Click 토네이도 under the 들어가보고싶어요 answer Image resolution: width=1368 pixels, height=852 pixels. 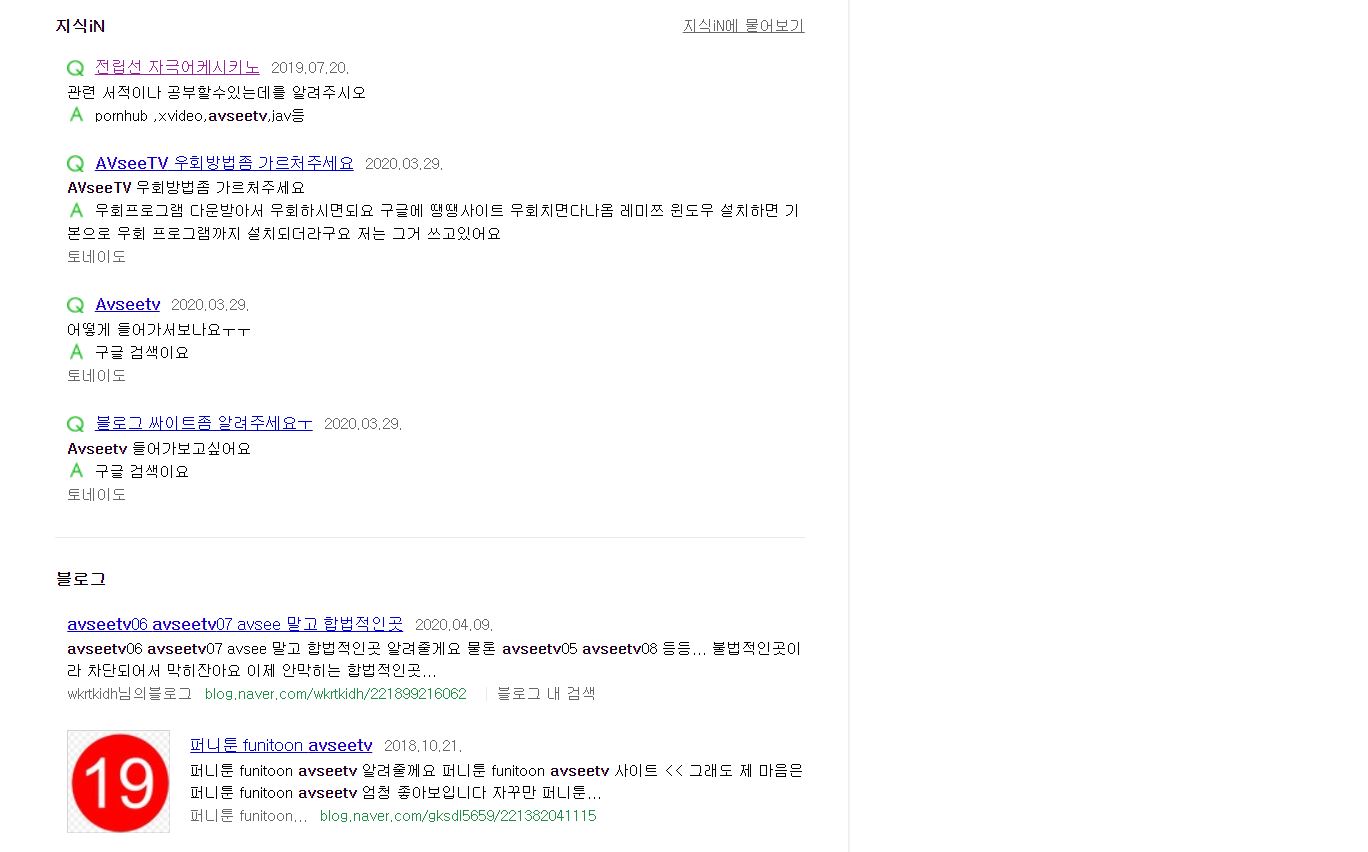[x=97, y=495]
